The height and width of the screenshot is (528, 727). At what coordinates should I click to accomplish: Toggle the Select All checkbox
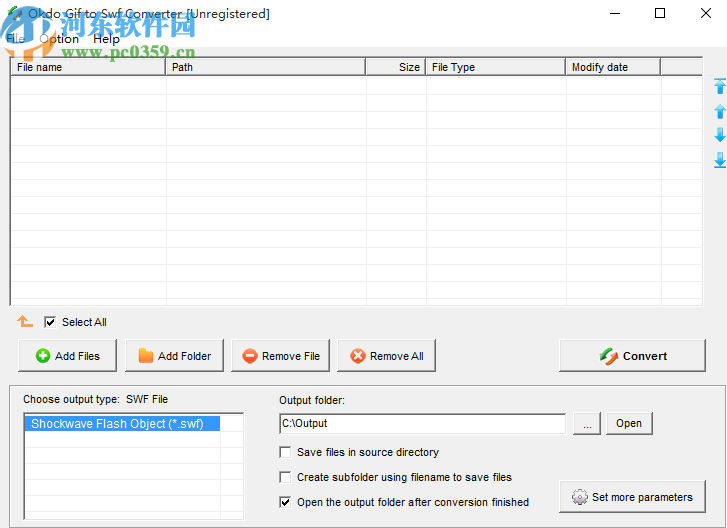pos(50,322)
